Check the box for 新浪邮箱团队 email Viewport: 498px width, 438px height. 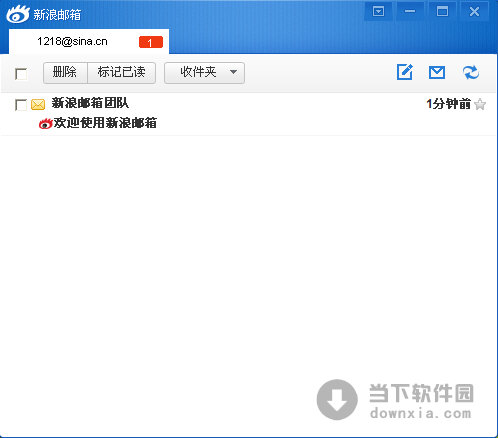pos(21,105)
